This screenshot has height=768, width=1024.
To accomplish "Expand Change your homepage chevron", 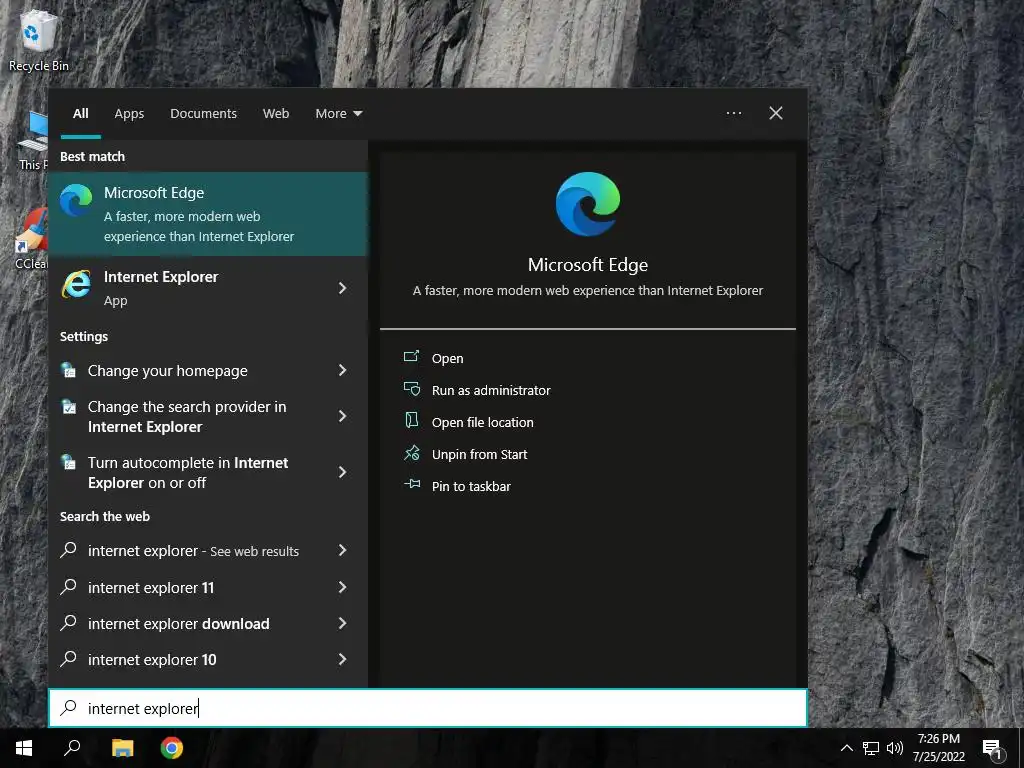I will point(342,370).
